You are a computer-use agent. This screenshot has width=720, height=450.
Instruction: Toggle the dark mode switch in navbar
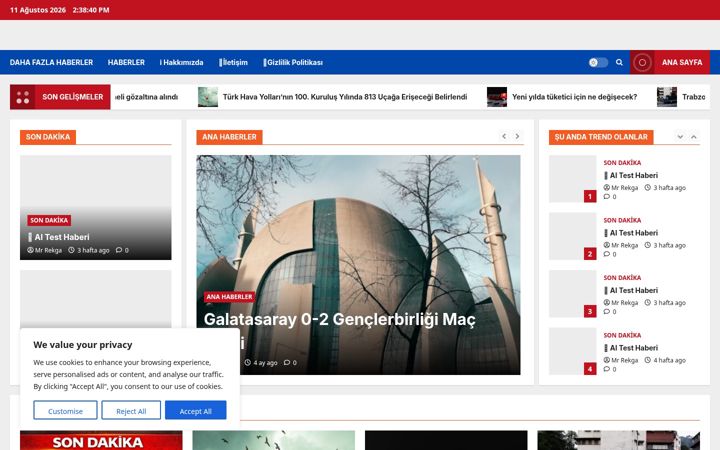[x=598, y=62]
